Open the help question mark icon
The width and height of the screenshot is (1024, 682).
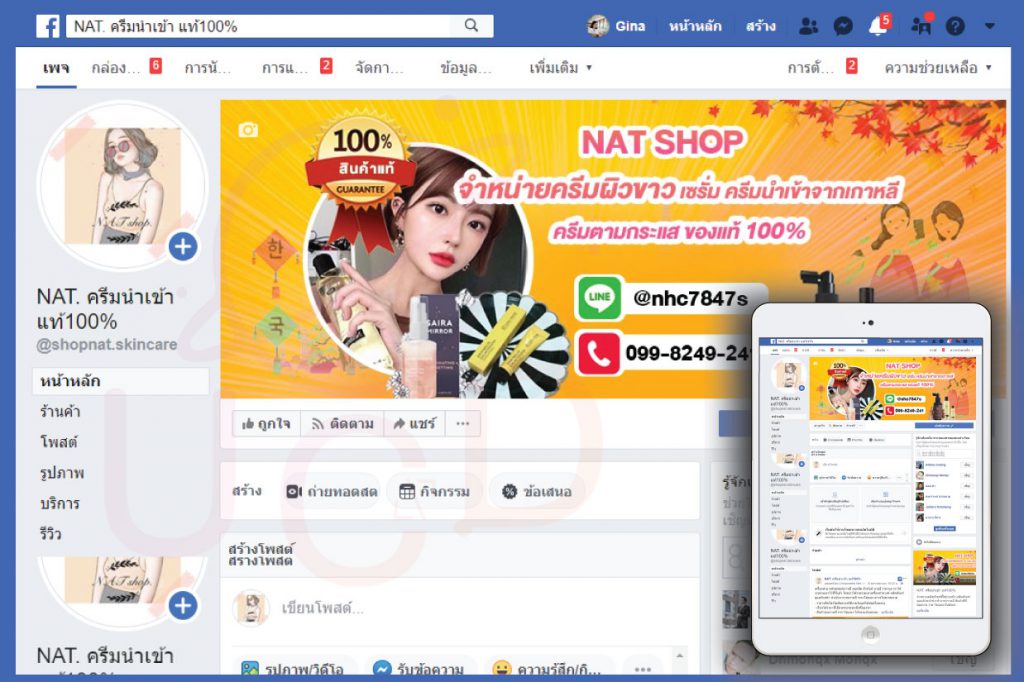pyautogui.click(x=955, y=26)
